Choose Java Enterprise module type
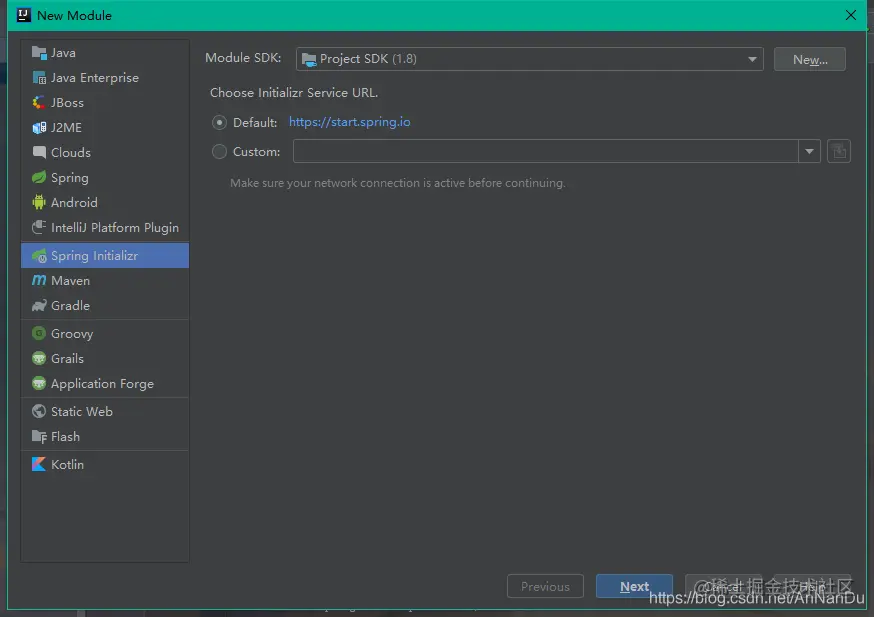 point(105,78)
